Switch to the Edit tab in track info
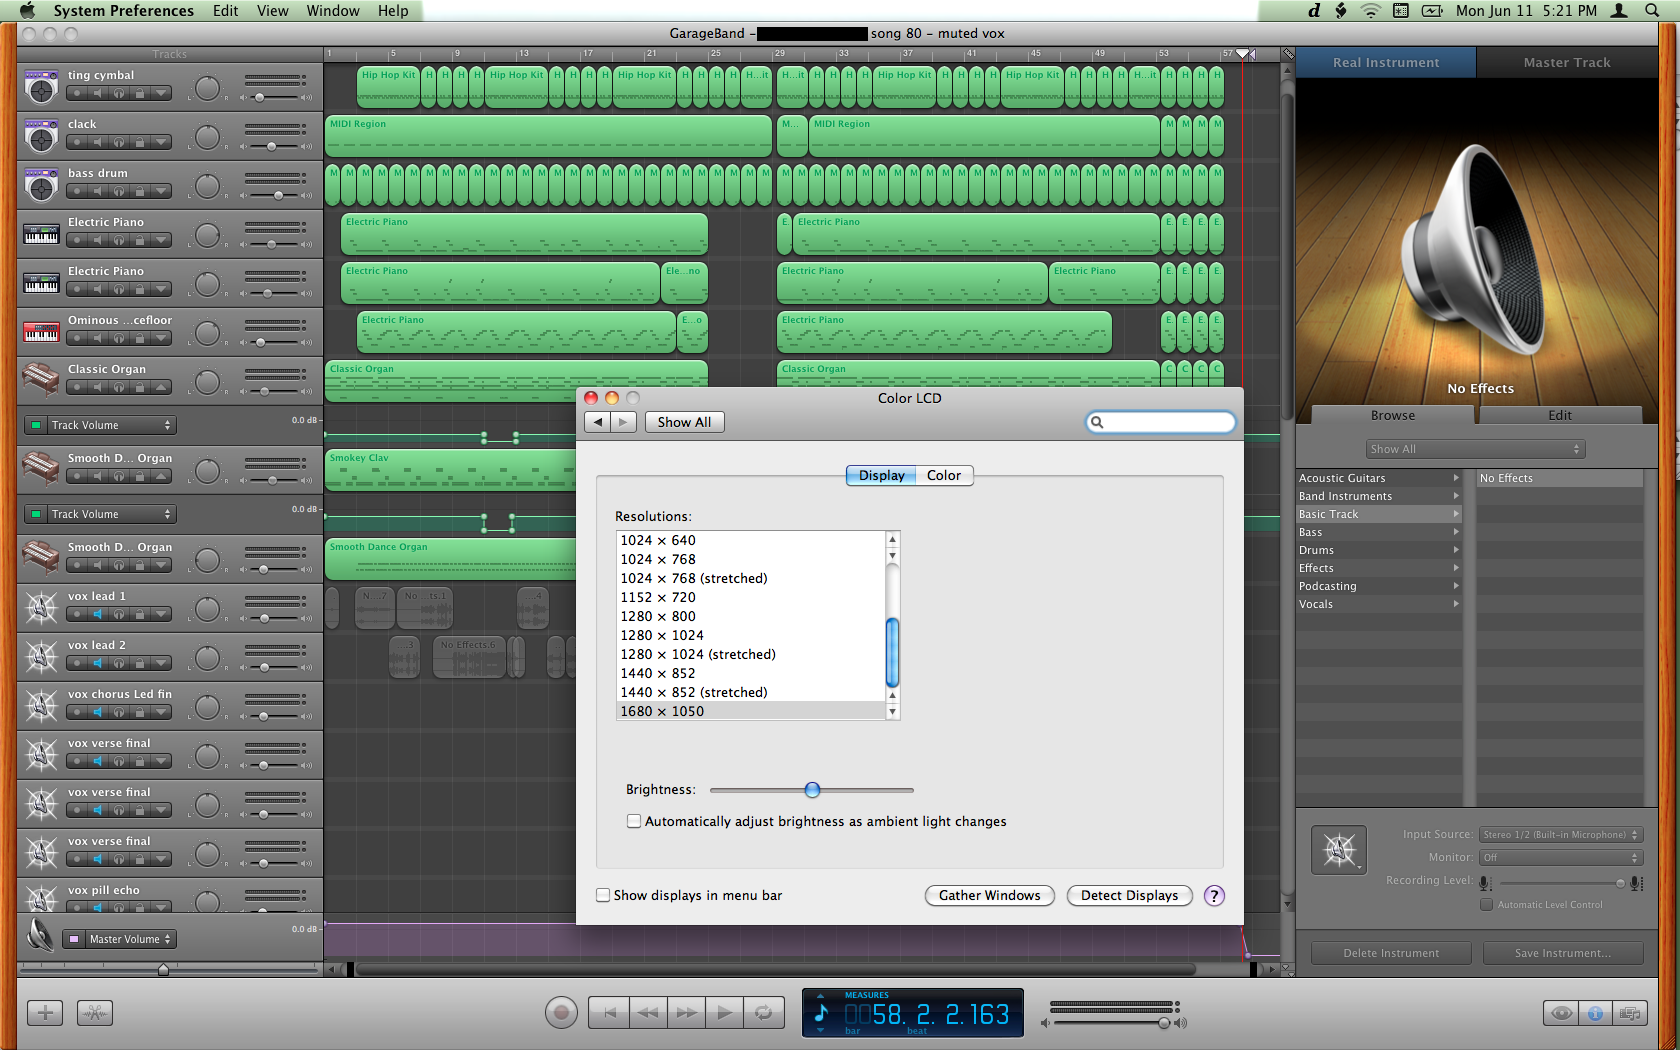1680x1050 pixels. (x=1560, y=415)
